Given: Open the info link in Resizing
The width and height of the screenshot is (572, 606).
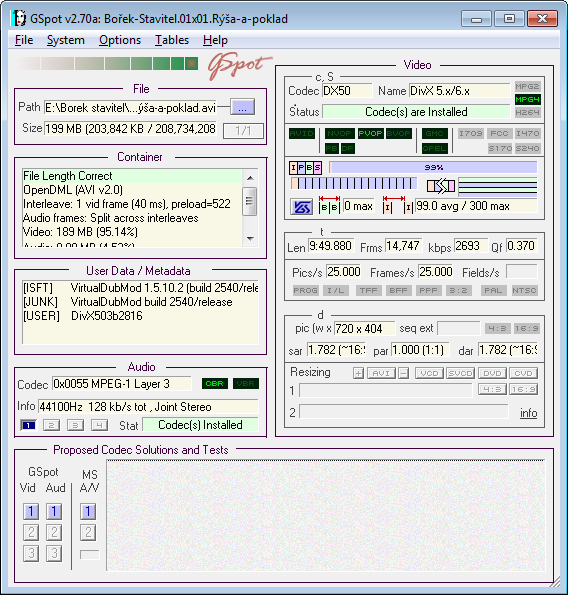Looking at the screenshot, I should 528,413.
